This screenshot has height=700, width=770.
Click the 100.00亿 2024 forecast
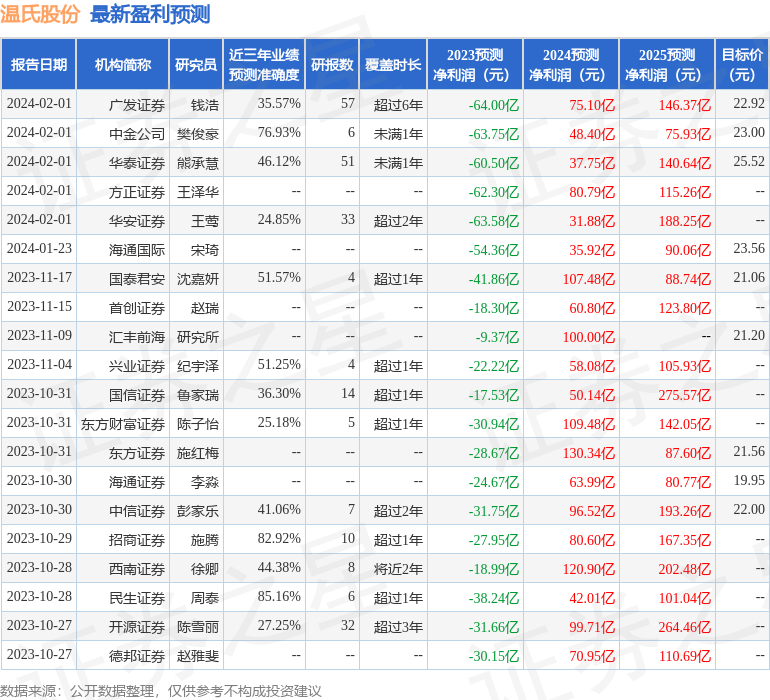pyautogui.click(x=589, y=336)
